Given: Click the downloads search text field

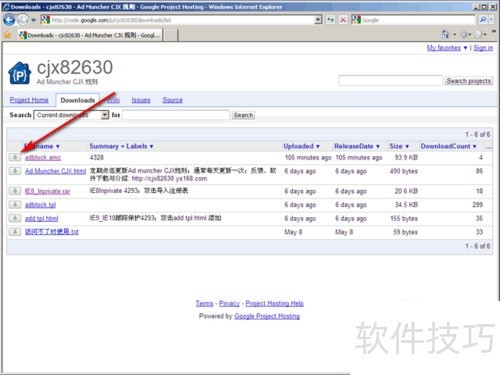Looking at the screenshot, I should tap(176, 115).
